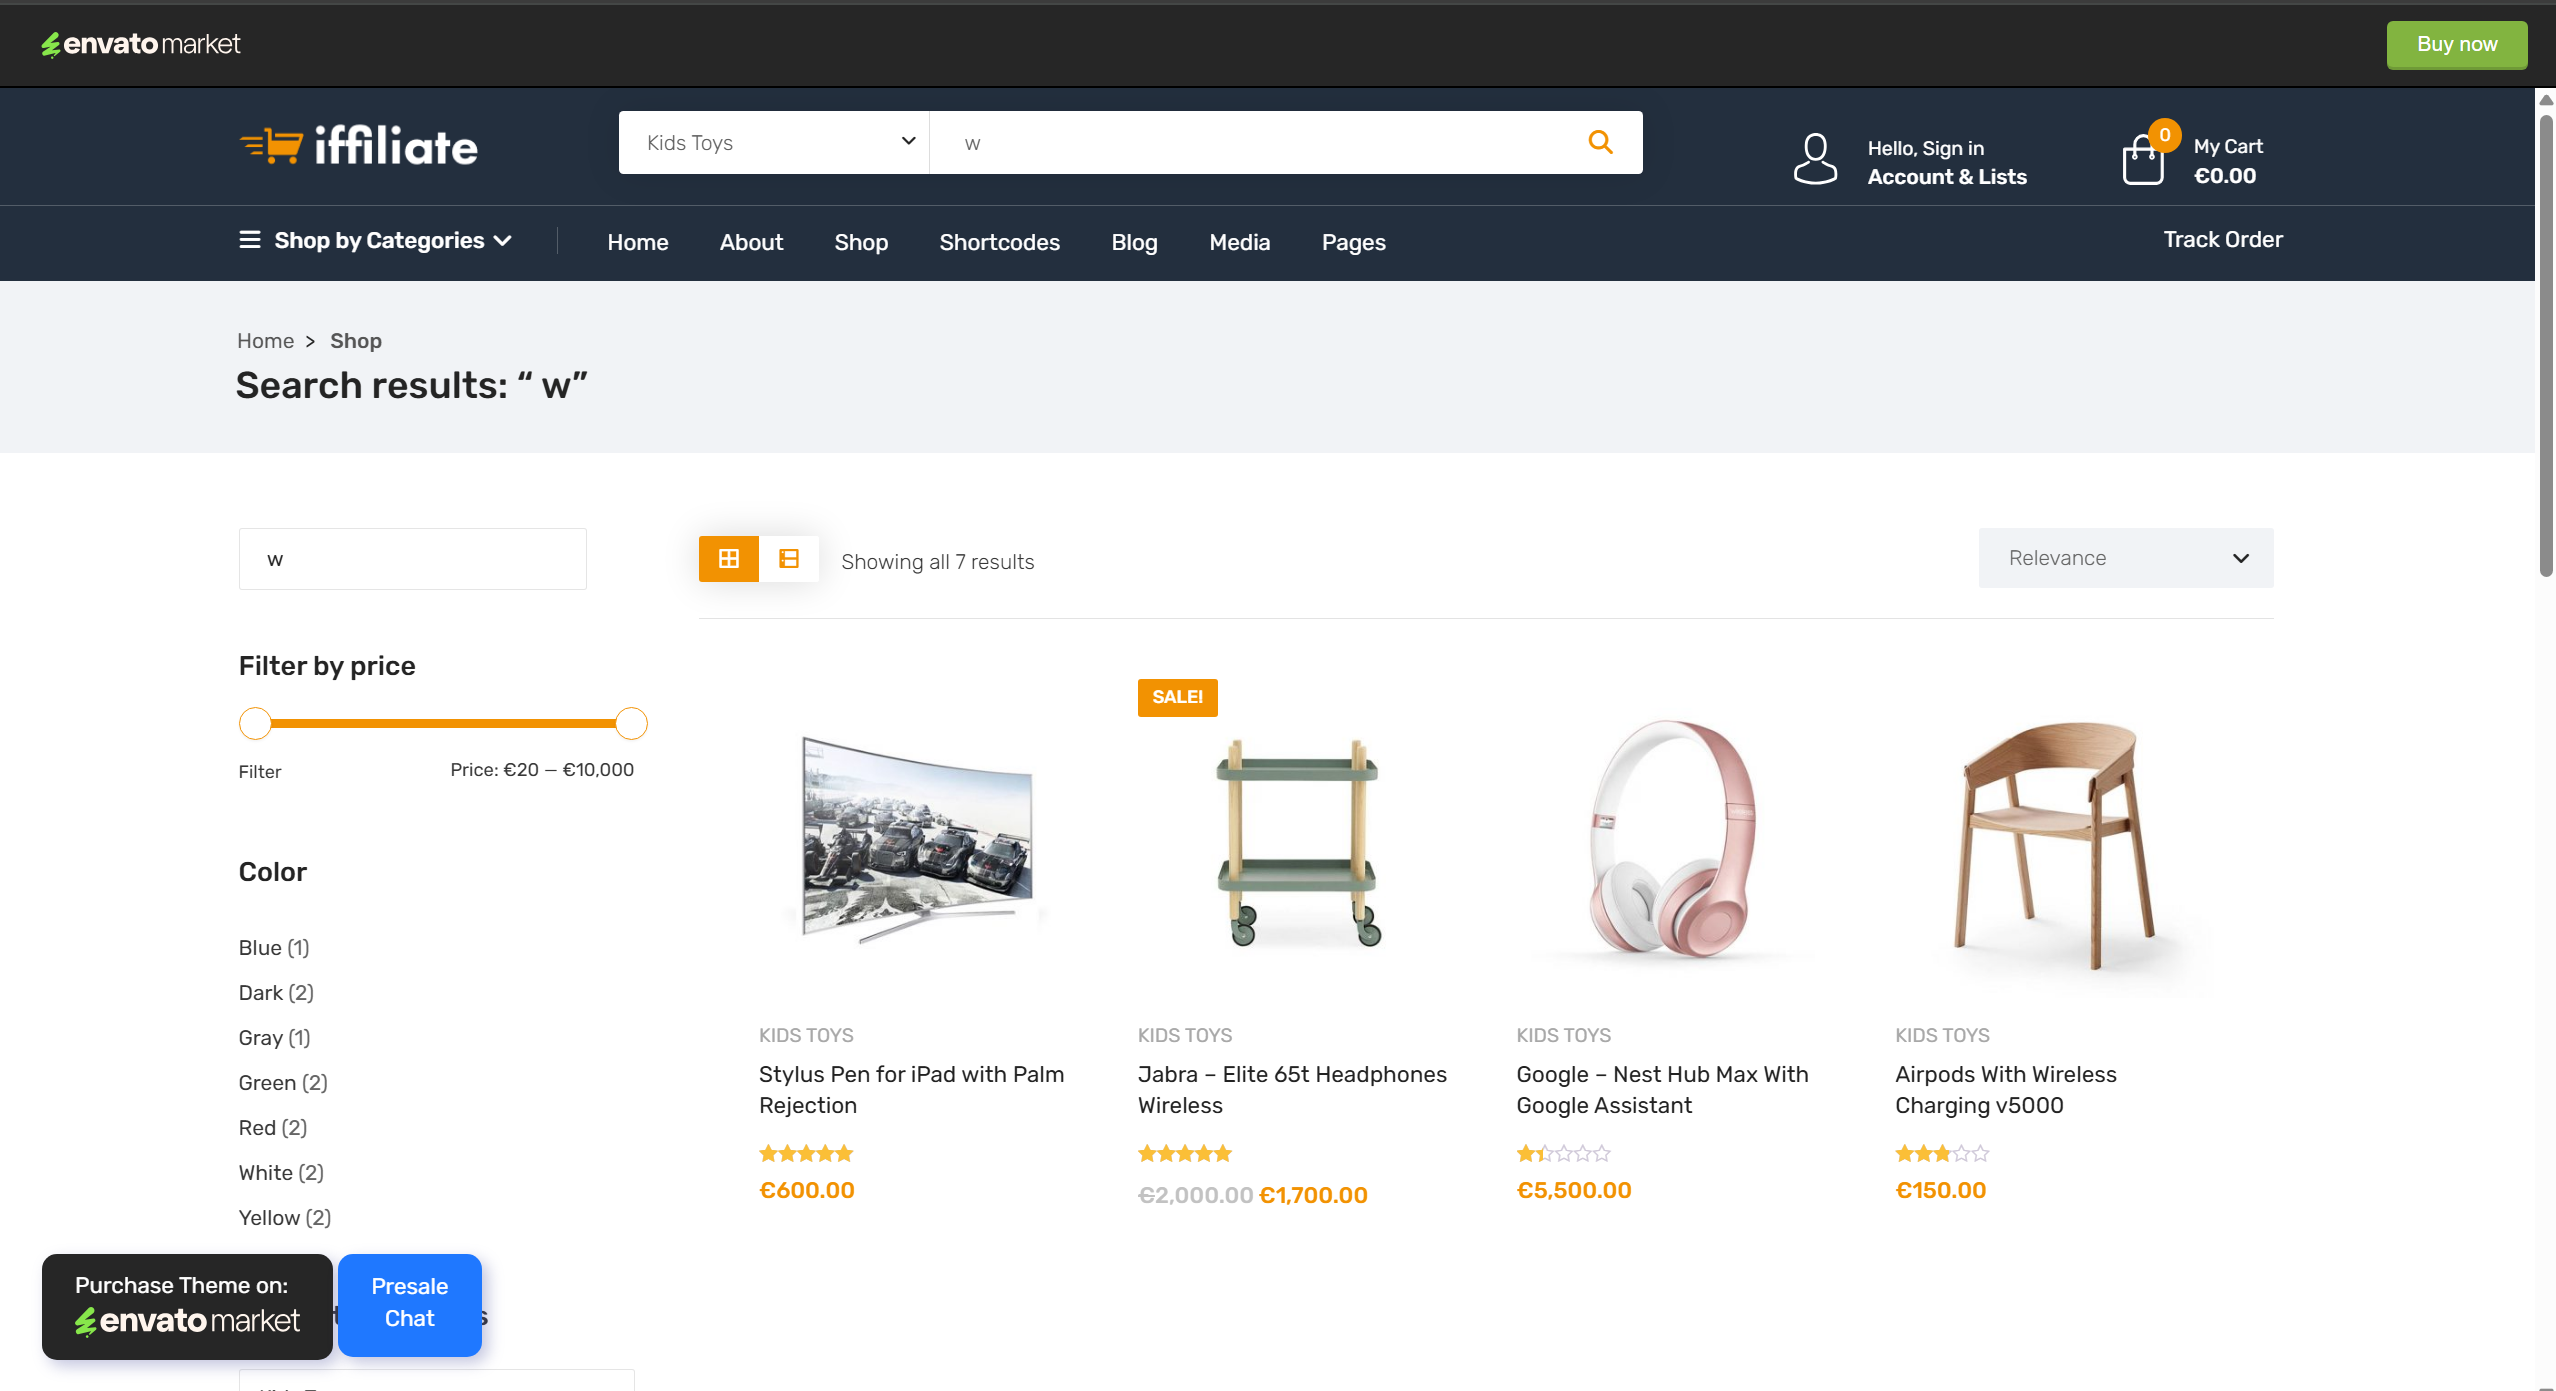Open the Pages menu item
Viewport: 2556px width, 1391px height.
click(x=1354, y=242)
